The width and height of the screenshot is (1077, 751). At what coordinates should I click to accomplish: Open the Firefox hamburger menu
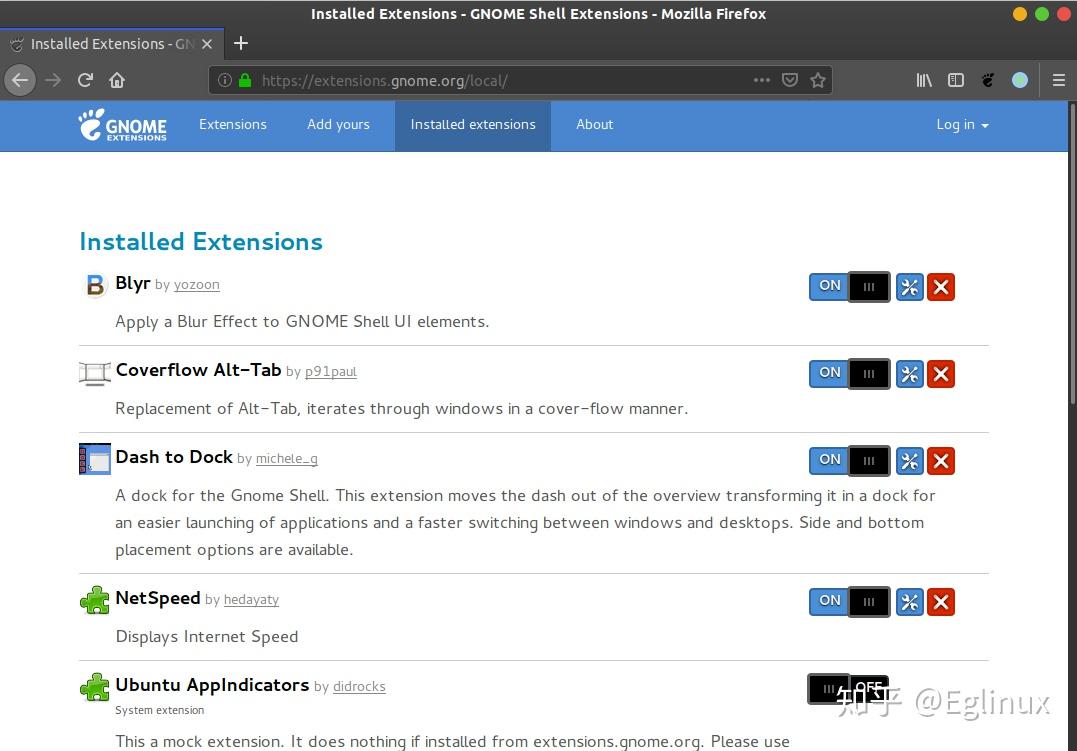click(x=1059, y=80)
